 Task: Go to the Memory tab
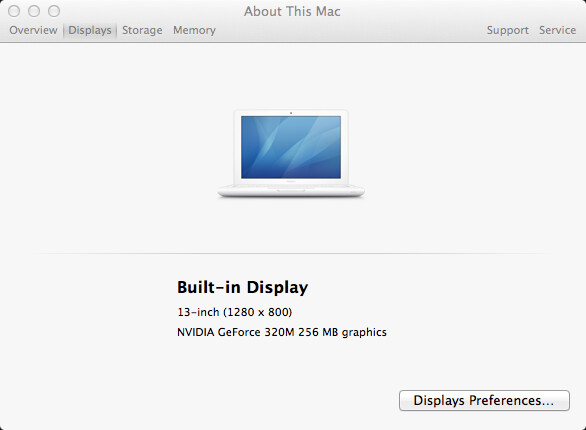click(194, 30)
